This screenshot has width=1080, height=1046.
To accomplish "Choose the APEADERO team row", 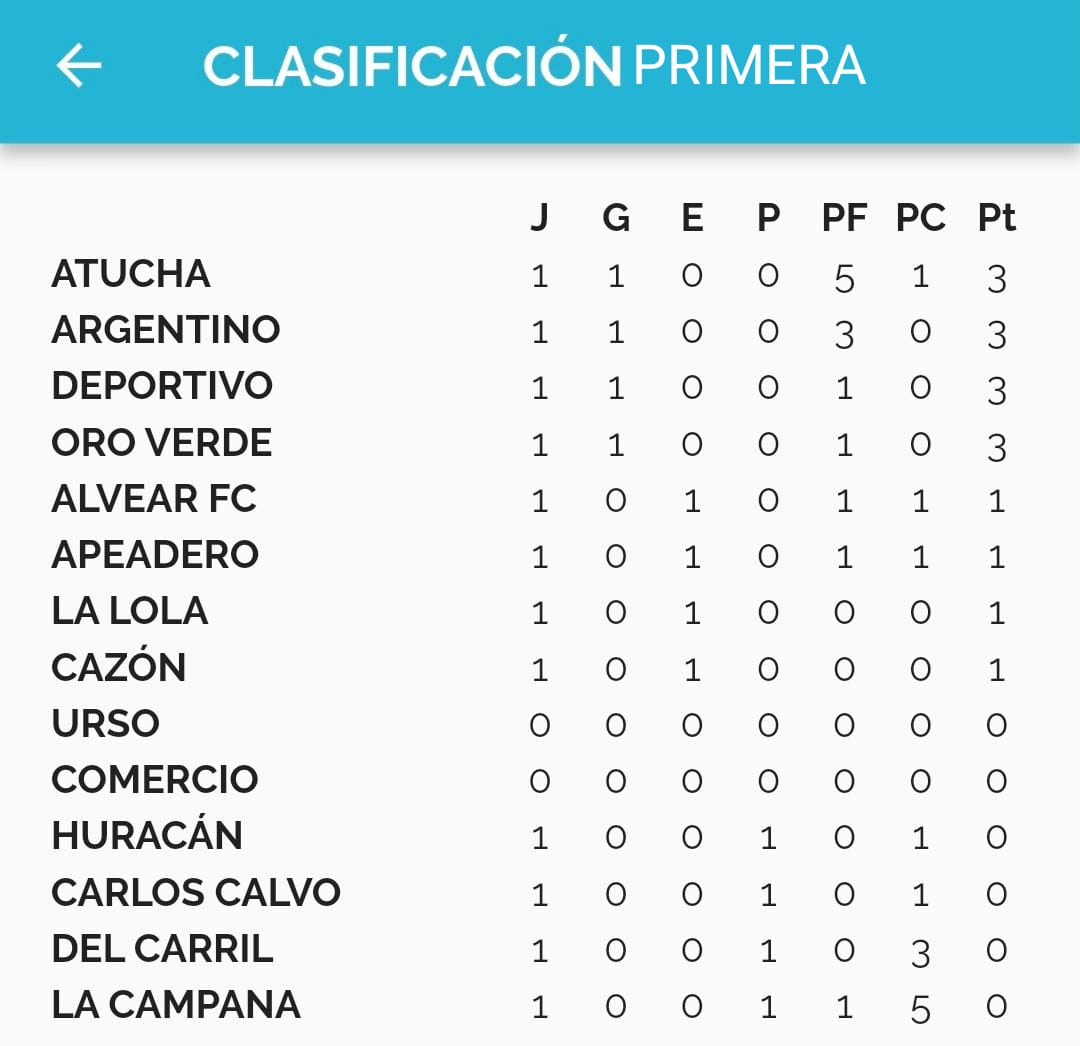I will [155, 555].
